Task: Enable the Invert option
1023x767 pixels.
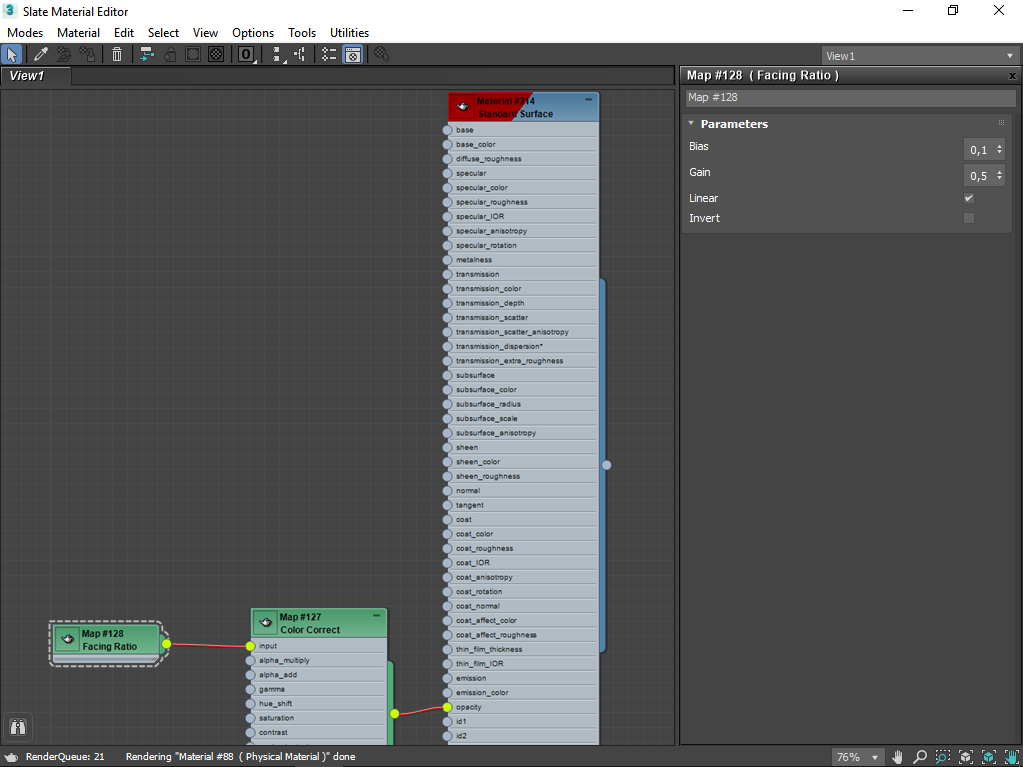Action: point(968,218)
